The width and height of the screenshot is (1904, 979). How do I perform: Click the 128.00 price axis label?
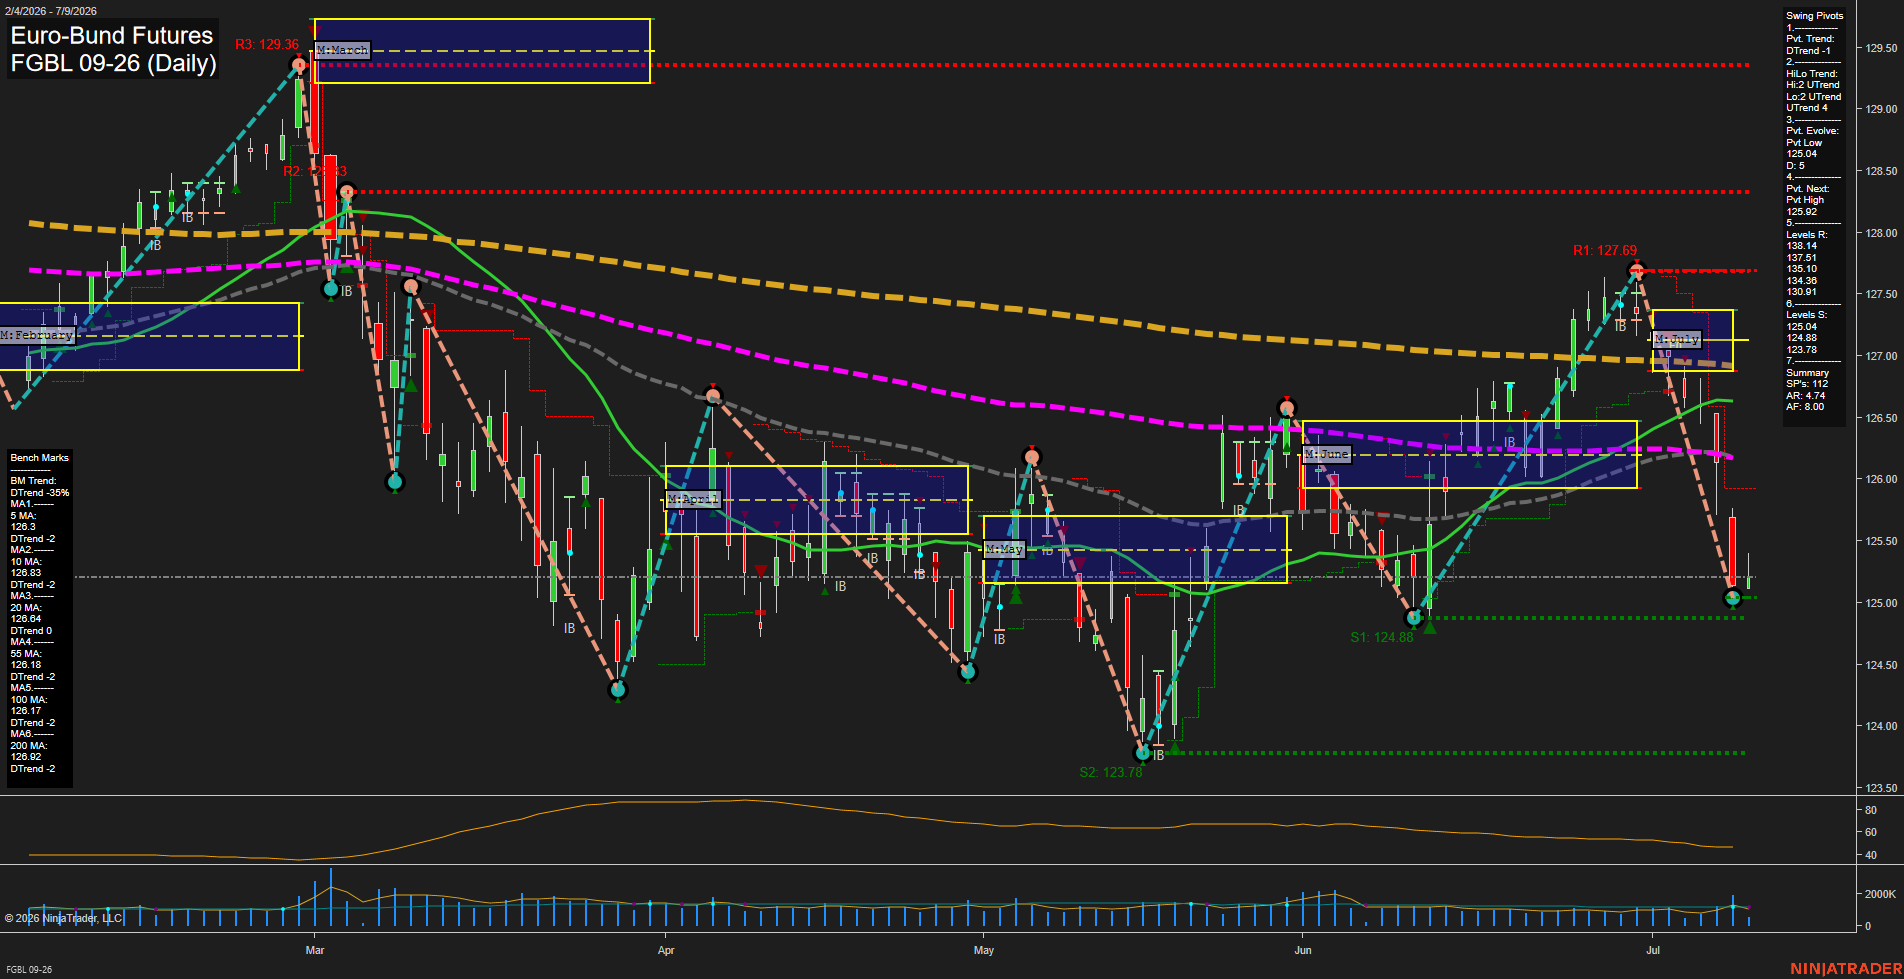click(1881, 233)
